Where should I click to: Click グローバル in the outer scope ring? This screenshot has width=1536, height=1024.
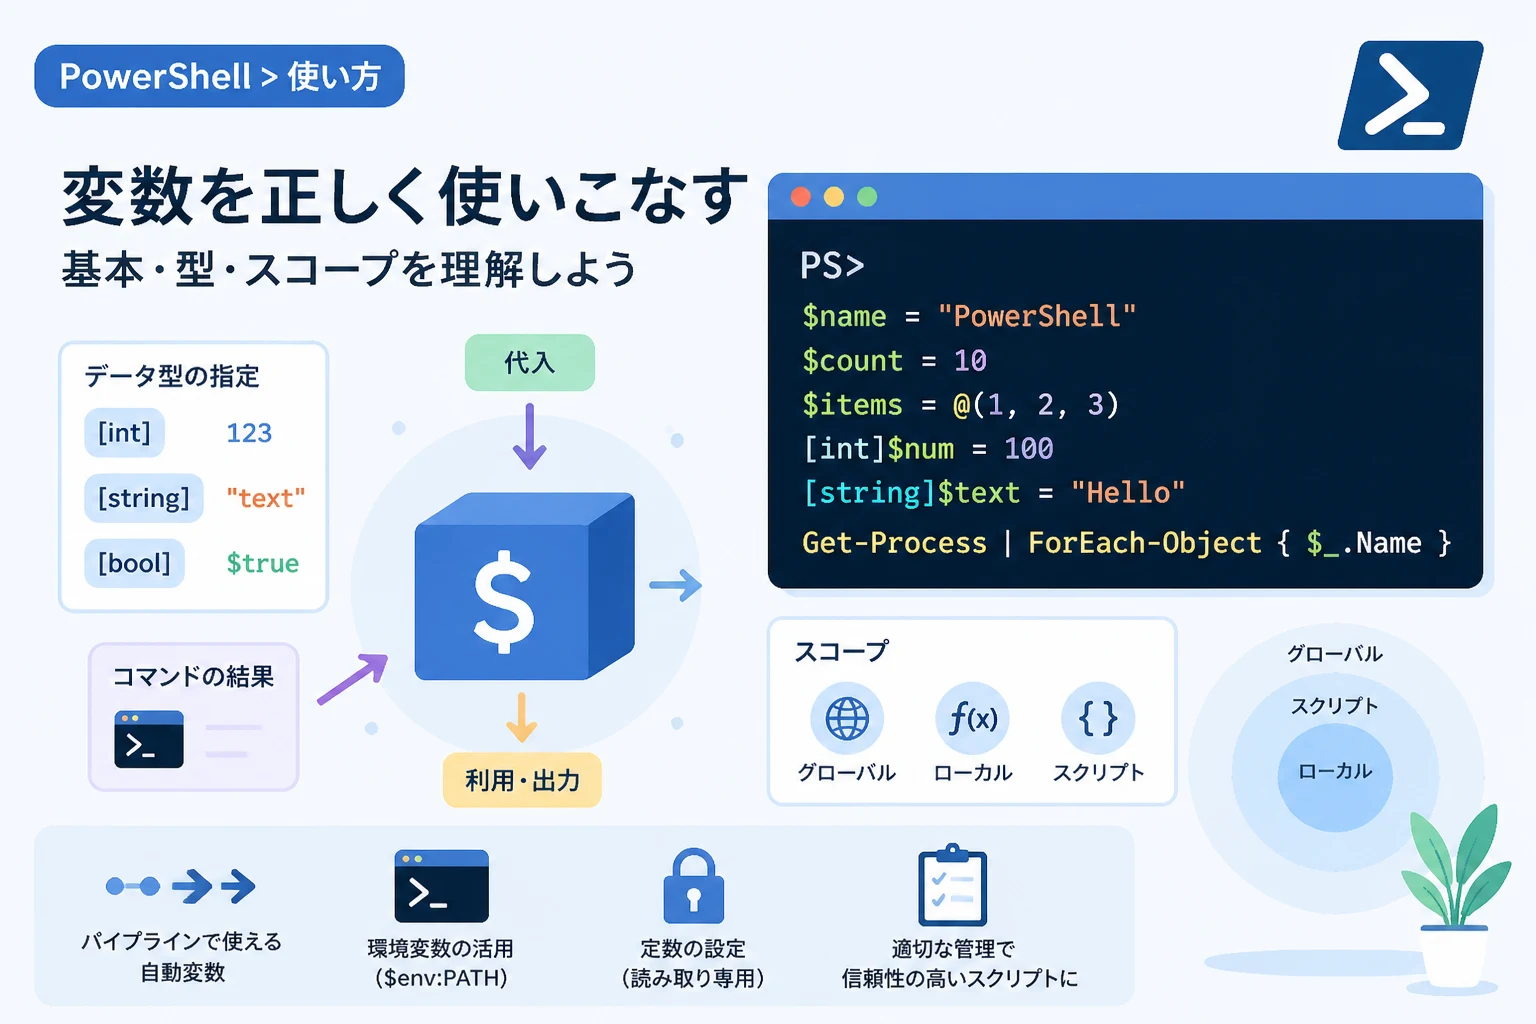click(x=1335, y=654)
